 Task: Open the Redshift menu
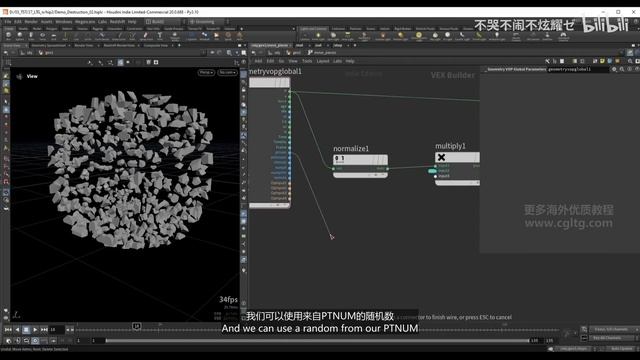(117, 22)
